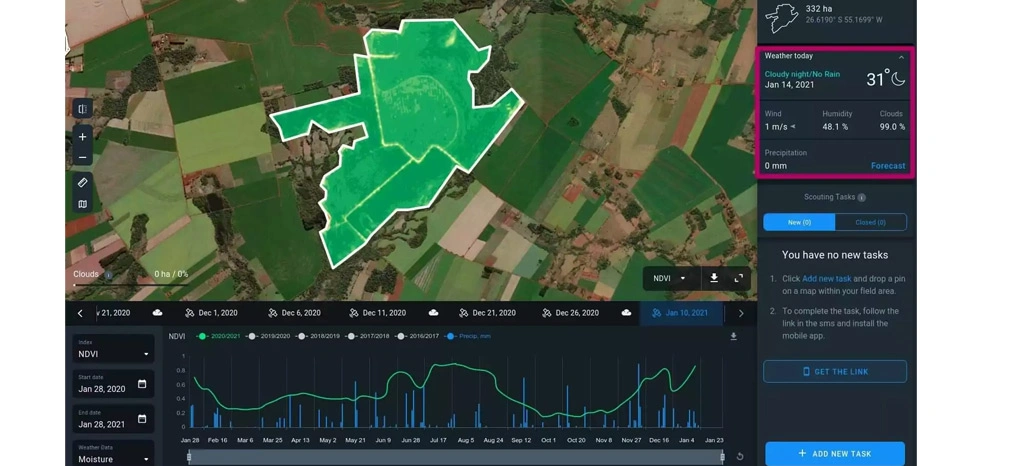
Task: Open the End date calendar icon
Action: click(x=142, y=419)
